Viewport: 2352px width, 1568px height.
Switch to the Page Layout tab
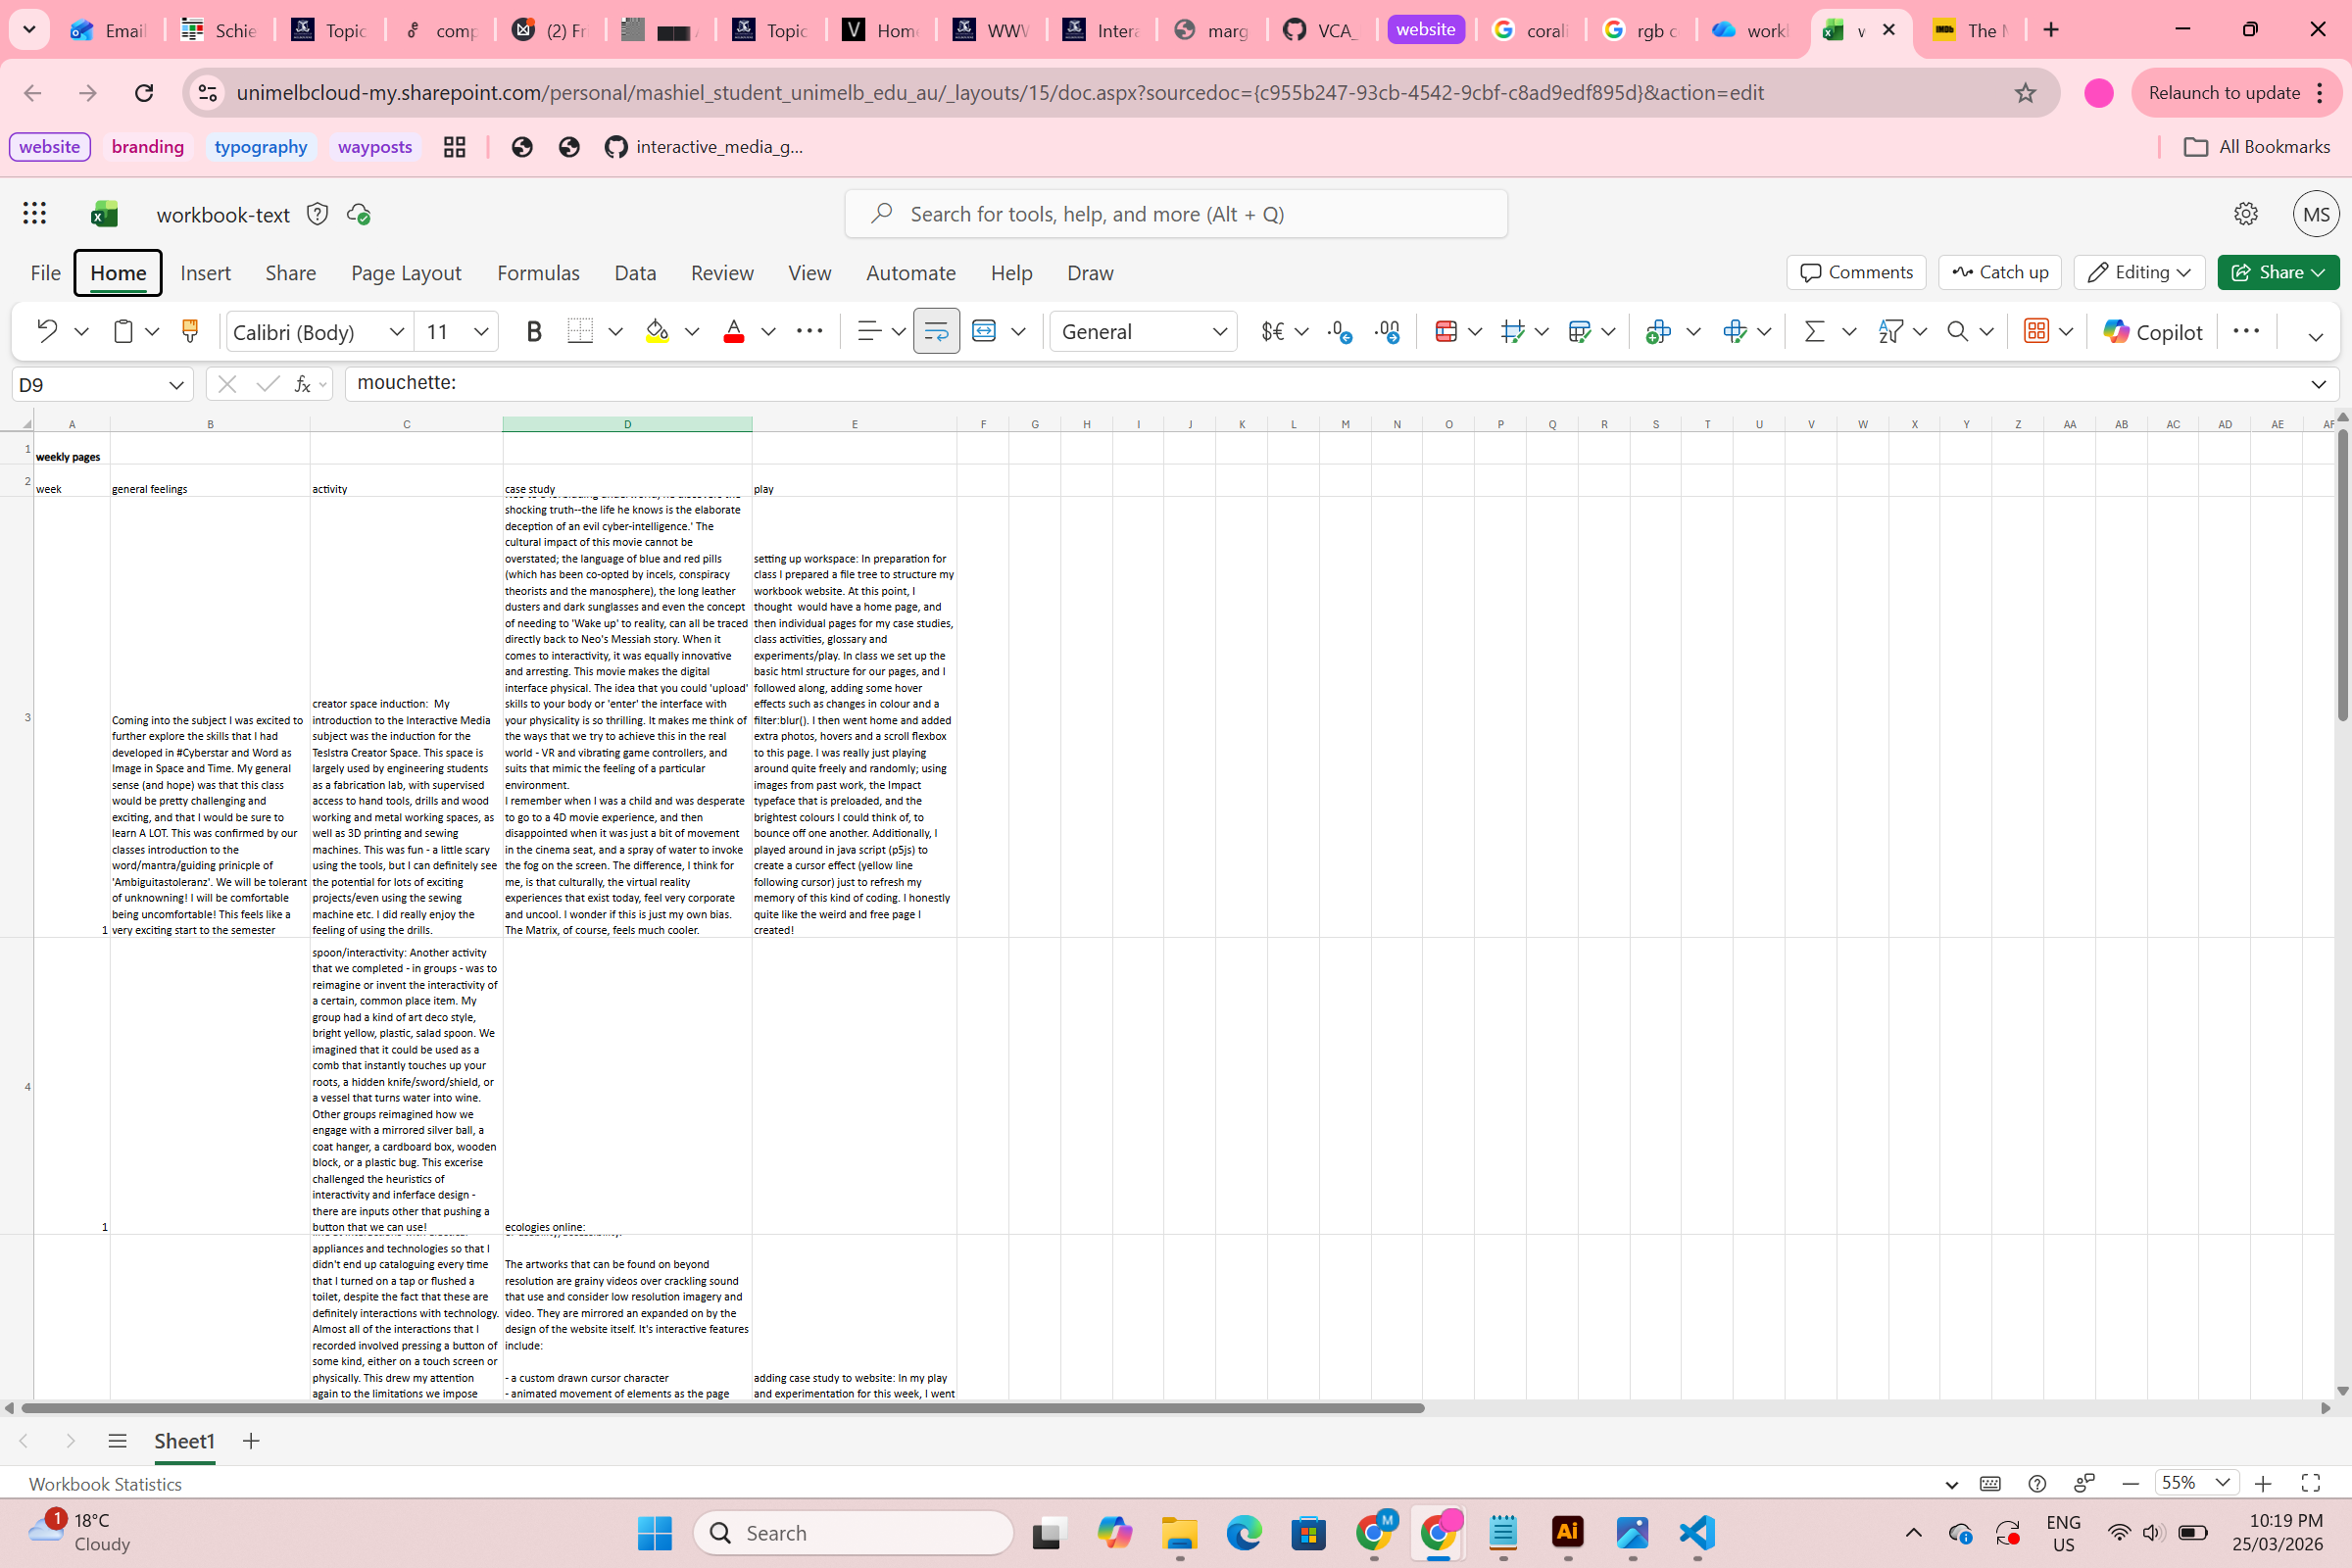405,273
